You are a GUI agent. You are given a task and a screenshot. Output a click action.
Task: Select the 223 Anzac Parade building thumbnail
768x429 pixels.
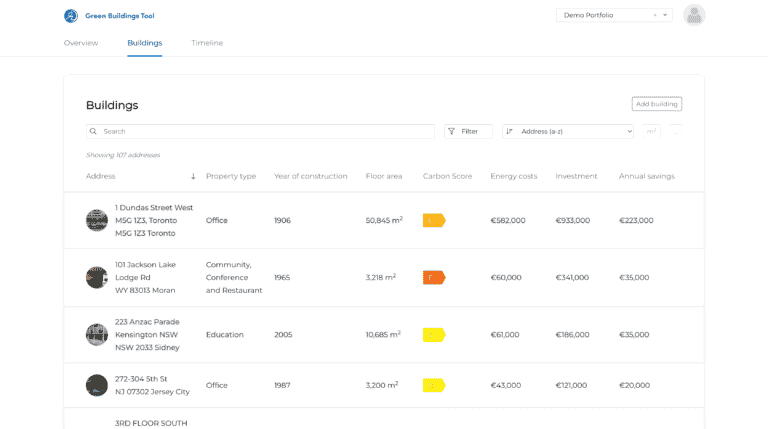[97, 335]
